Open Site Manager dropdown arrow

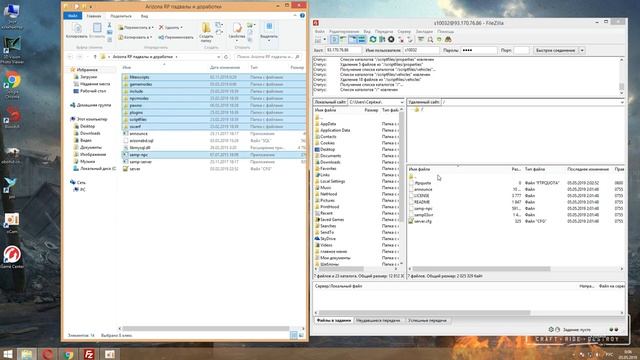(x=325, y=40)
